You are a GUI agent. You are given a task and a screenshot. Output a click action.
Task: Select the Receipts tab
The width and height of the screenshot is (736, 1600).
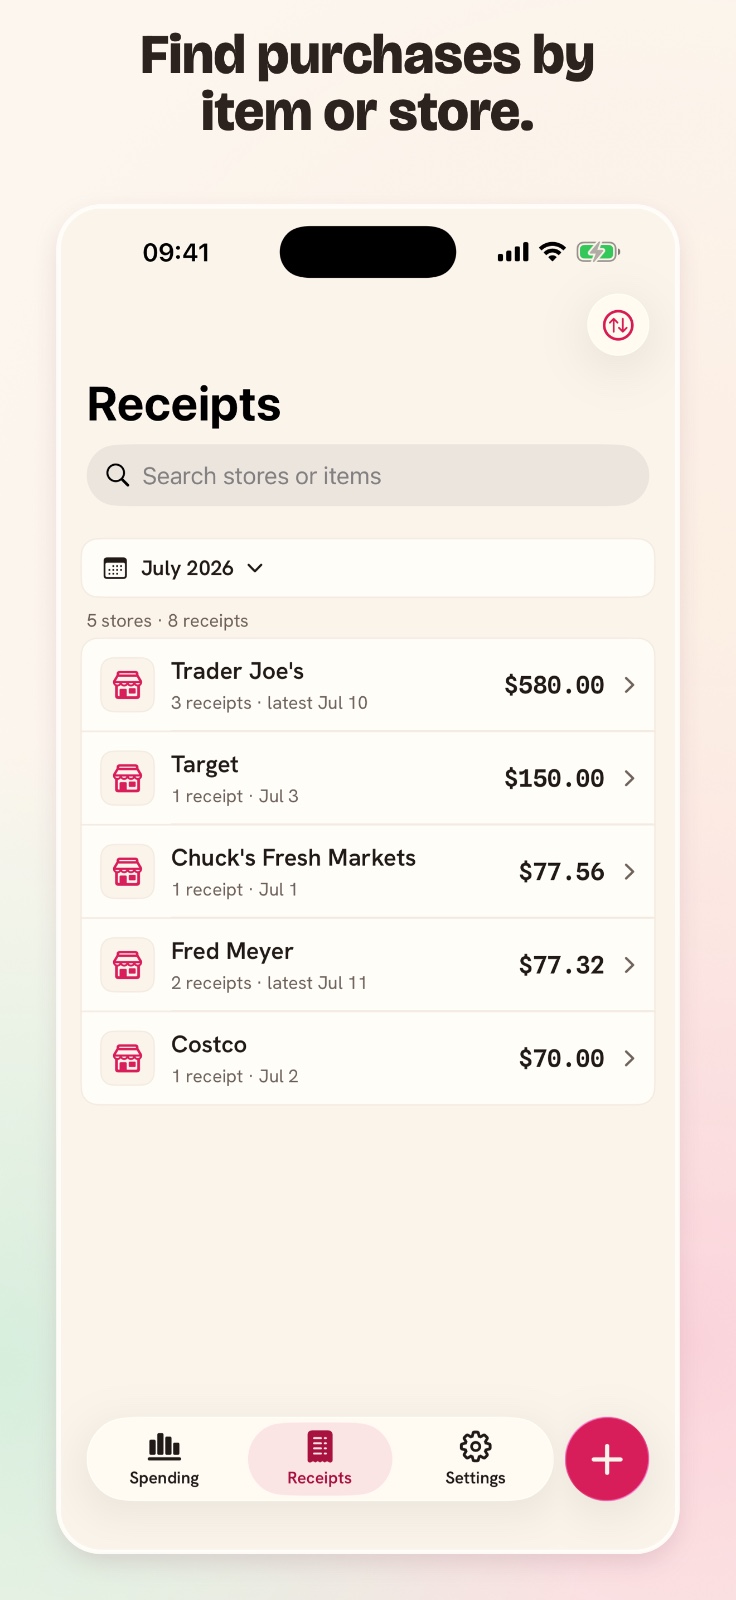click(320, 1459)
